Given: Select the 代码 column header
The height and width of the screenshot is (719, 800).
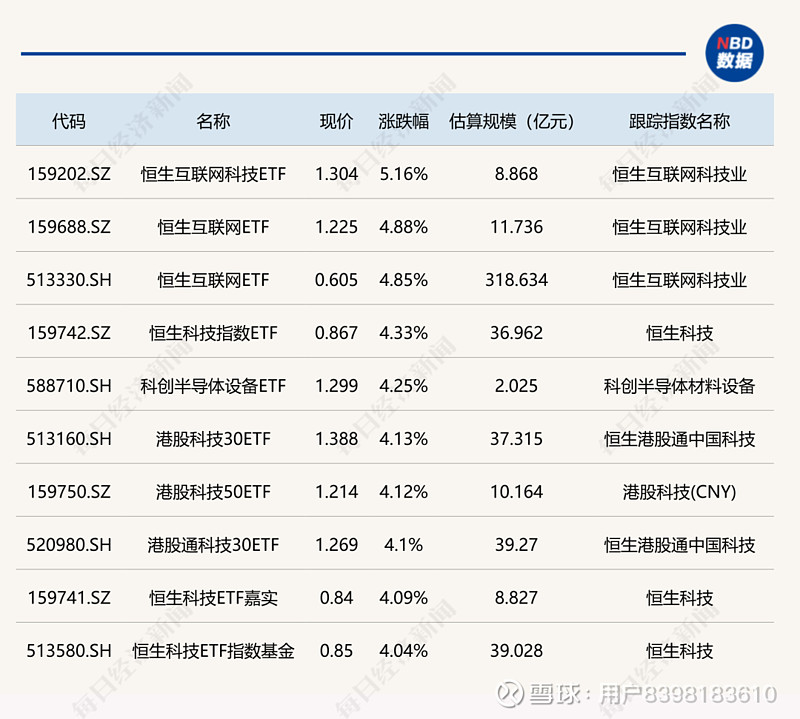Looking at the screenshot, I should (x=70, y=121).
